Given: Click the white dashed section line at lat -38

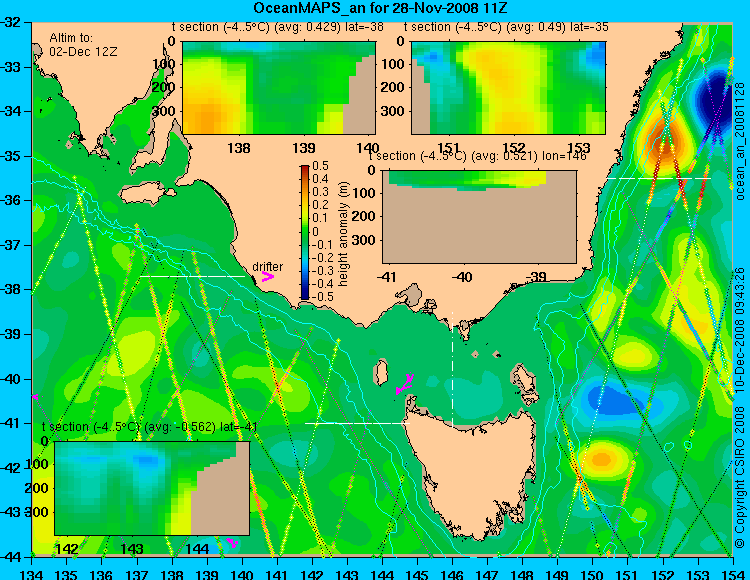Looking at the screenshot, I should point(192,276).
